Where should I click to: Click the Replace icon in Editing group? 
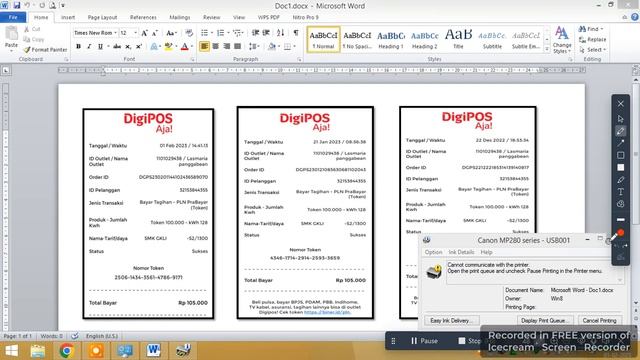click(592, 40)
